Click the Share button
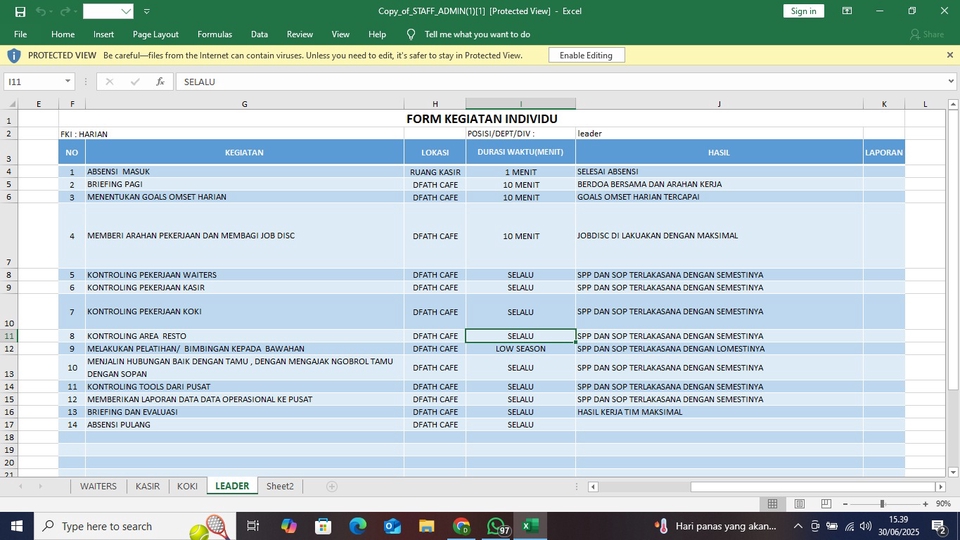The width and height of the screenshot is (960, 540). coord(927,34)
